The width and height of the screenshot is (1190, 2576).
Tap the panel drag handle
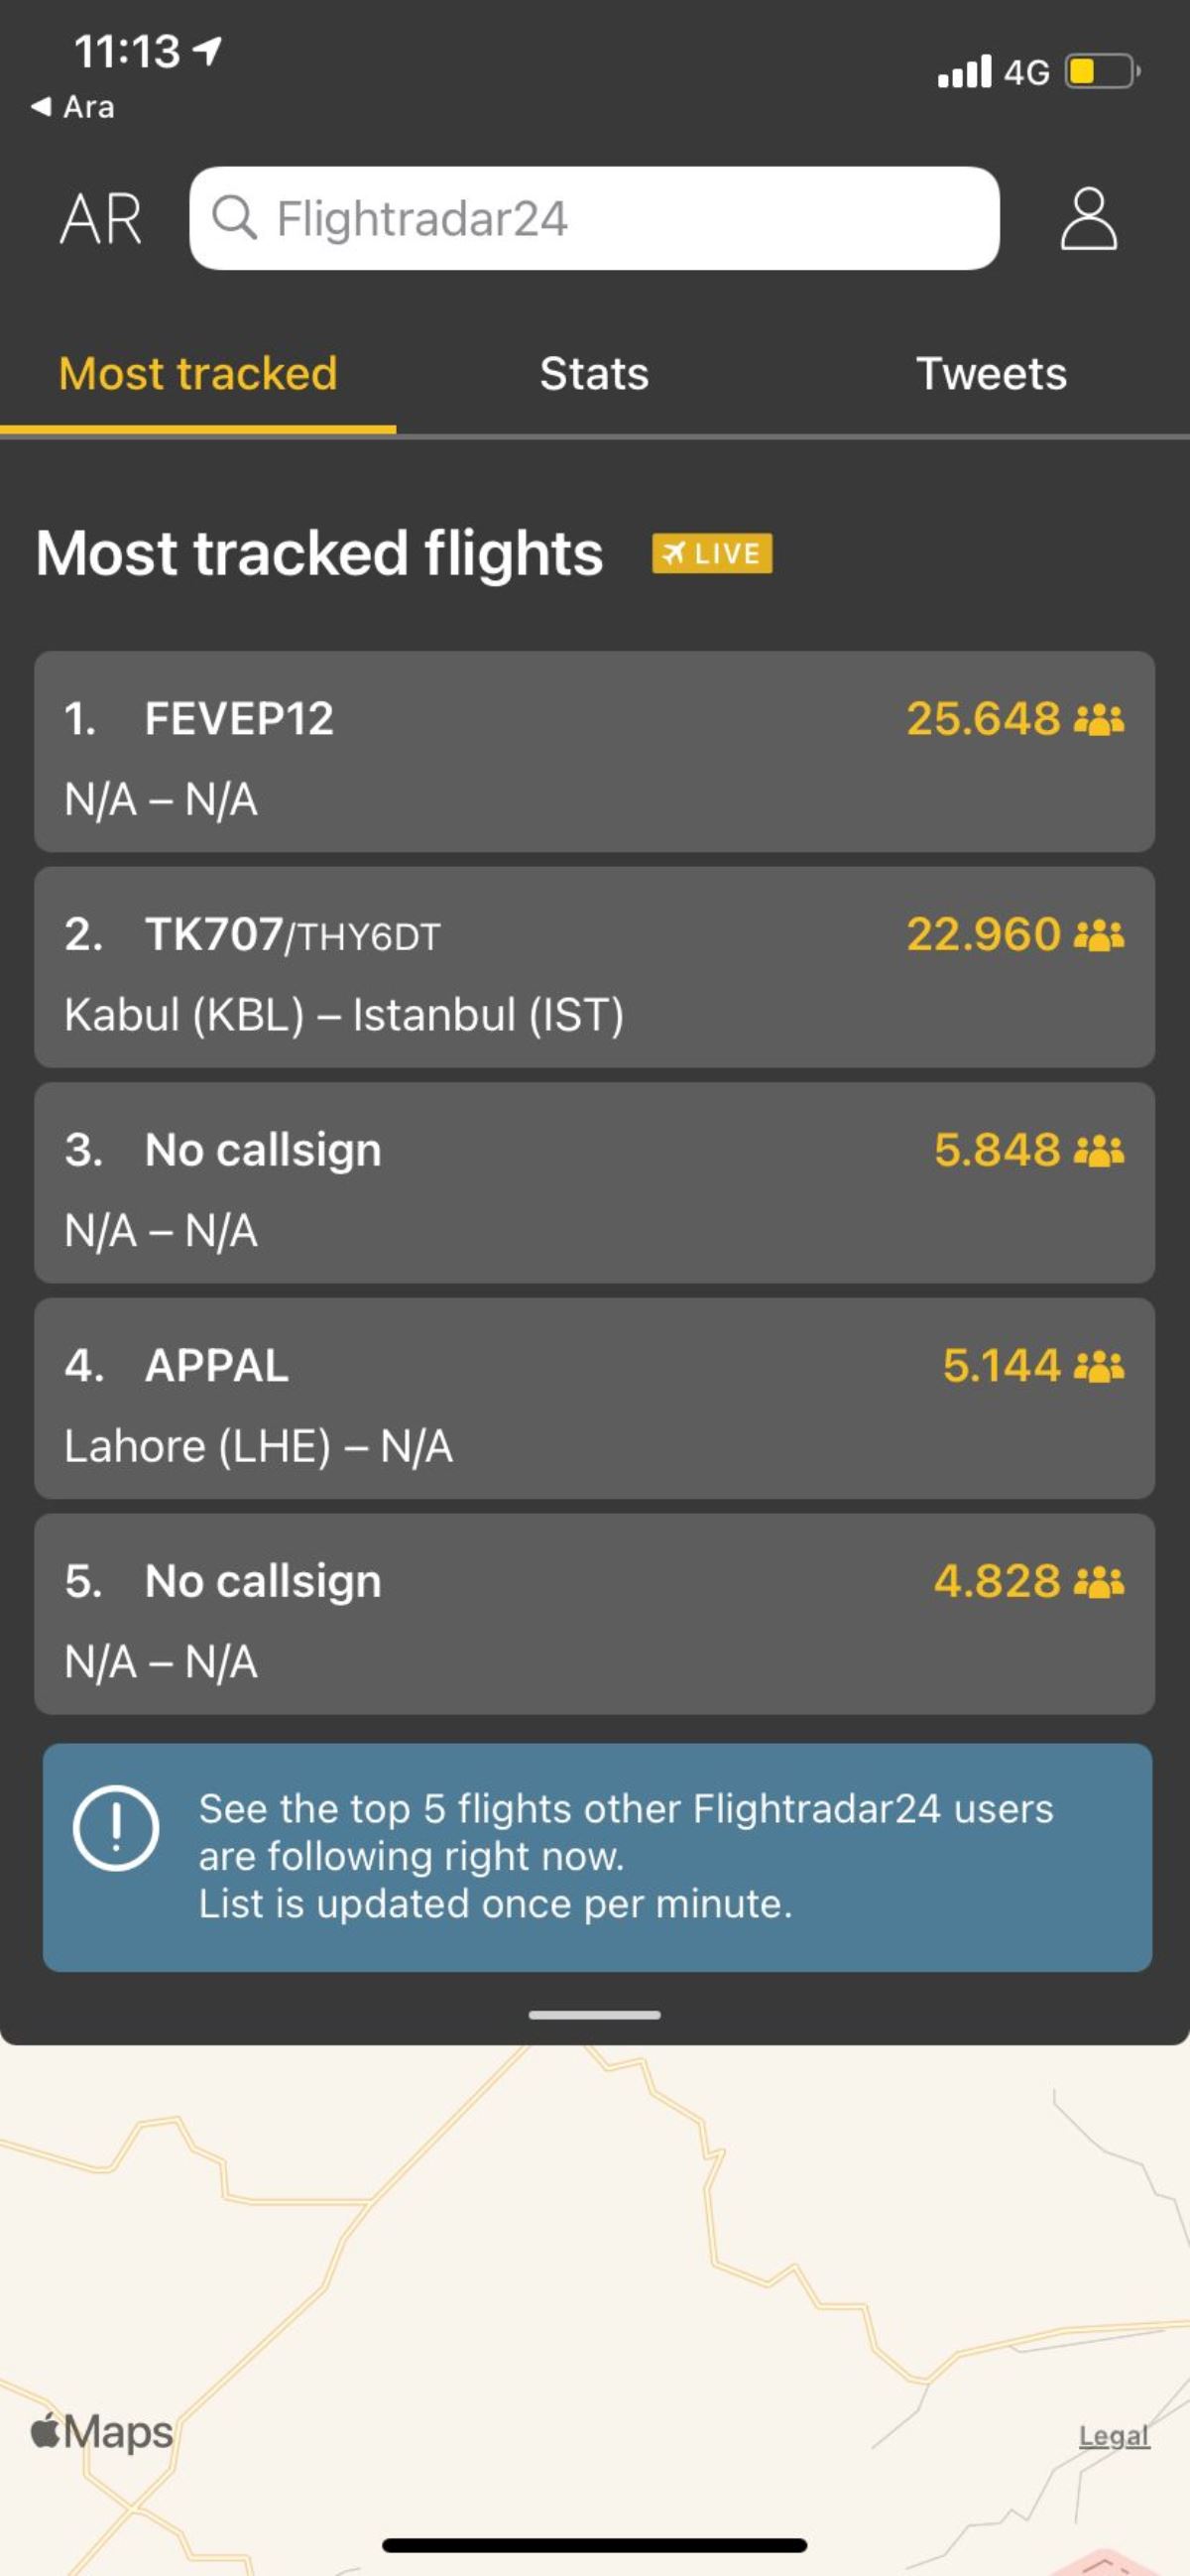pos(594,2015)
